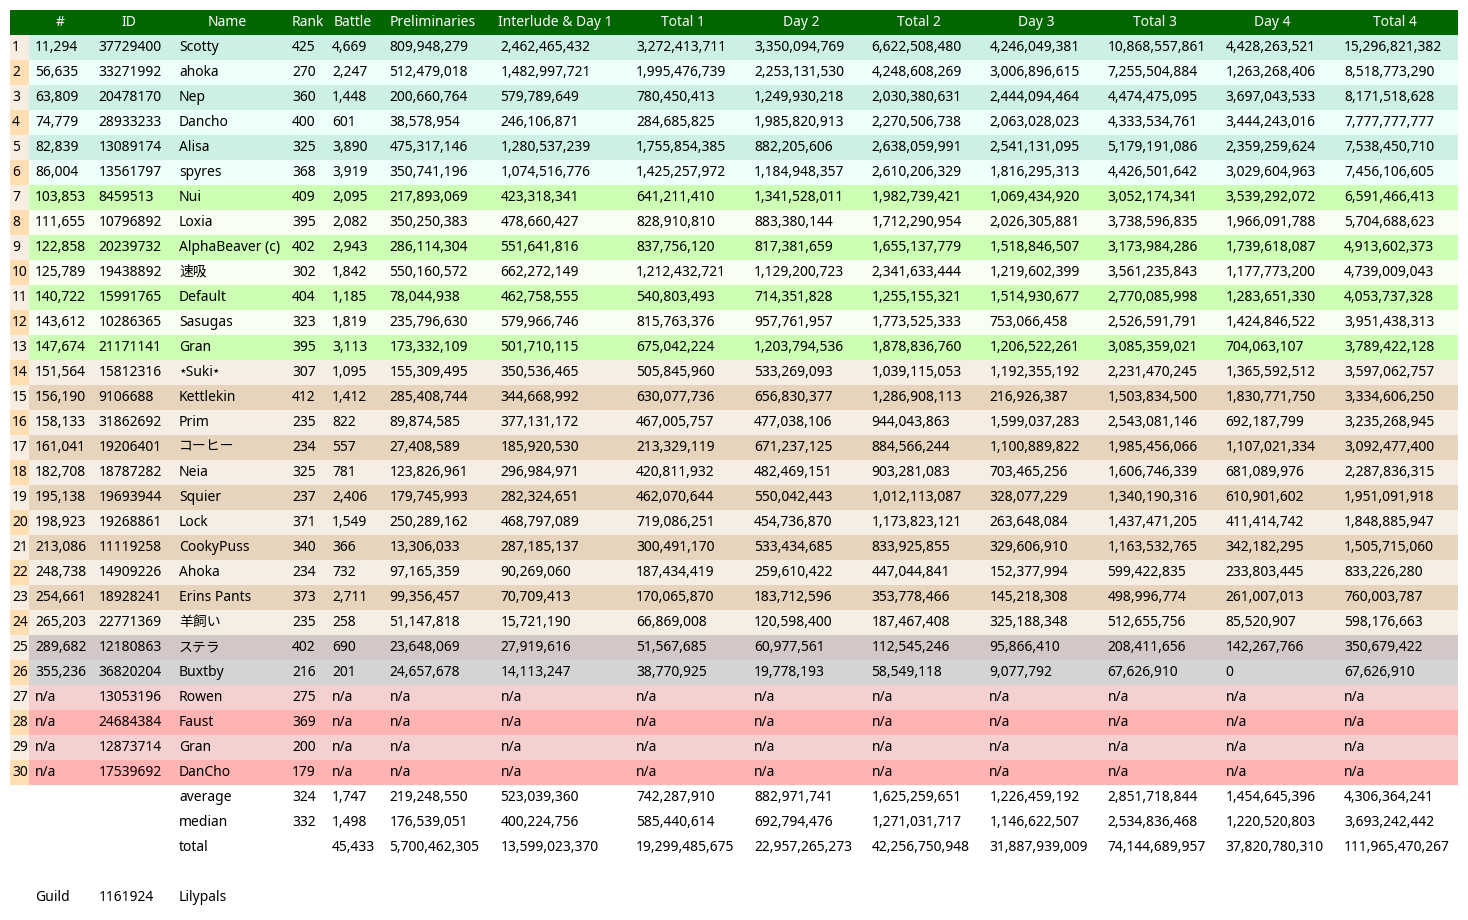Click the 'average' row label
Image resolution: width=1468 pixels, height=920 pixels.
point(205,796)
